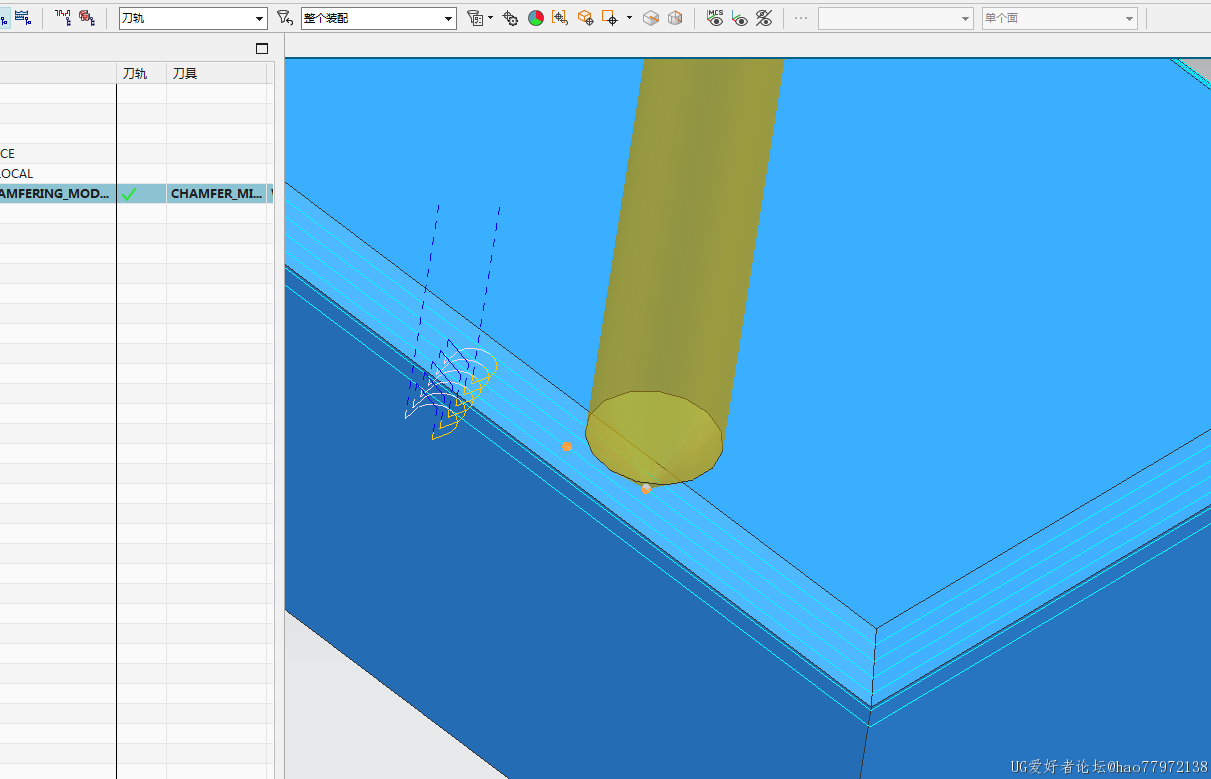Click the red-green color filter circle
The image size is (1211, 779).
tap(536, 18)
